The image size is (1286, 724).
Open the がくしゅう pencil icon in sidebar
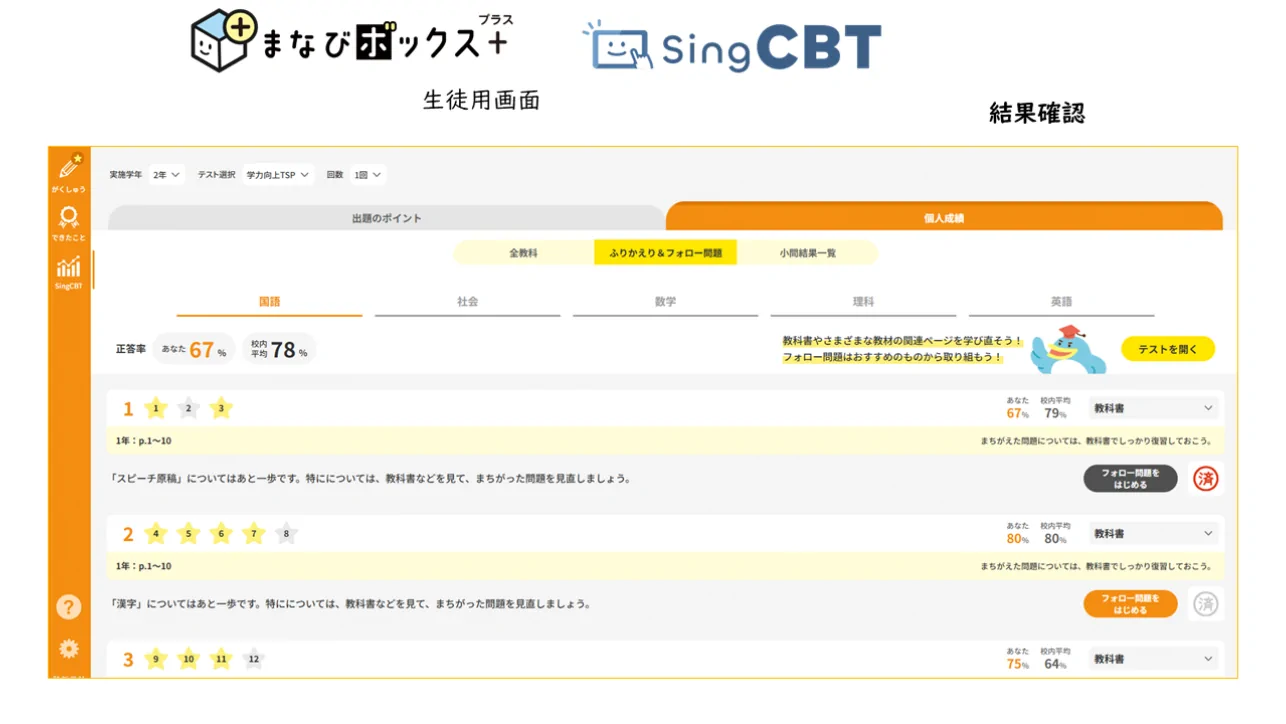click(69, 170)
